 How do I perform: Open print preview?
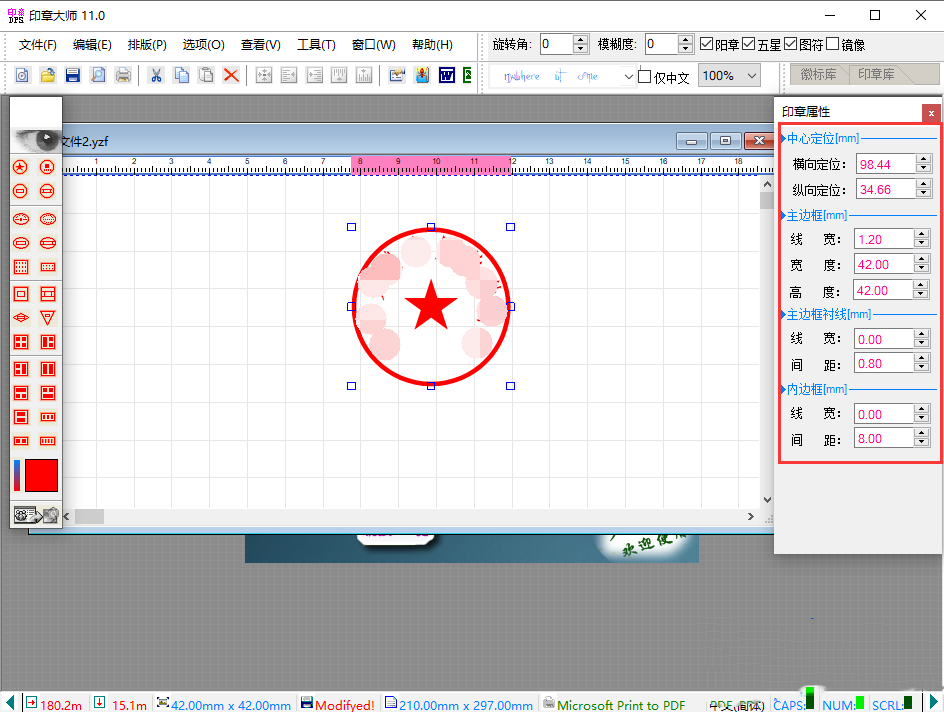[98, 75]
